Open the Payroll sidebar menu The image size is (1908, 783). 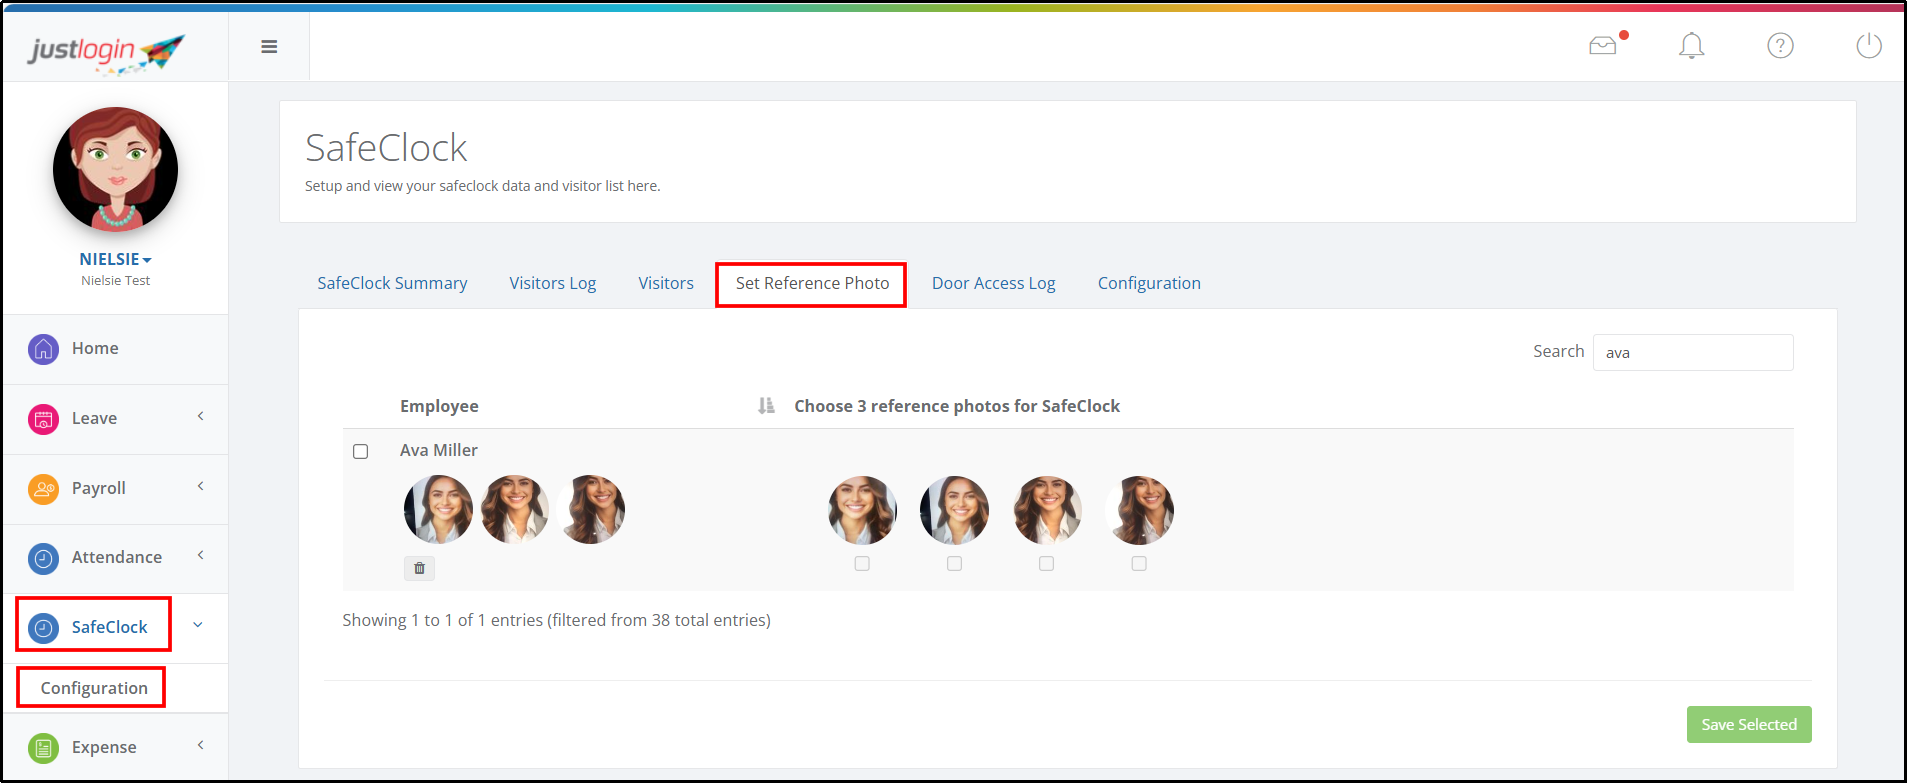(x=98, y=489)
